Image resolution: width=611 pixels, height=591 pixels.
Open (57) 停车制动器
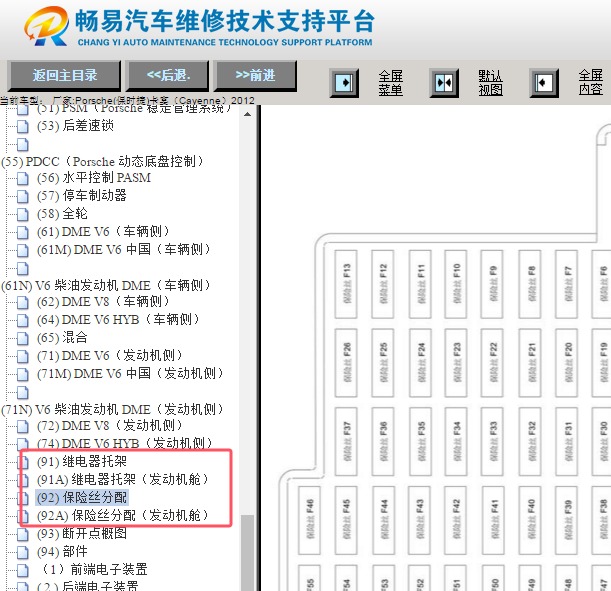[x=81, y=196]
